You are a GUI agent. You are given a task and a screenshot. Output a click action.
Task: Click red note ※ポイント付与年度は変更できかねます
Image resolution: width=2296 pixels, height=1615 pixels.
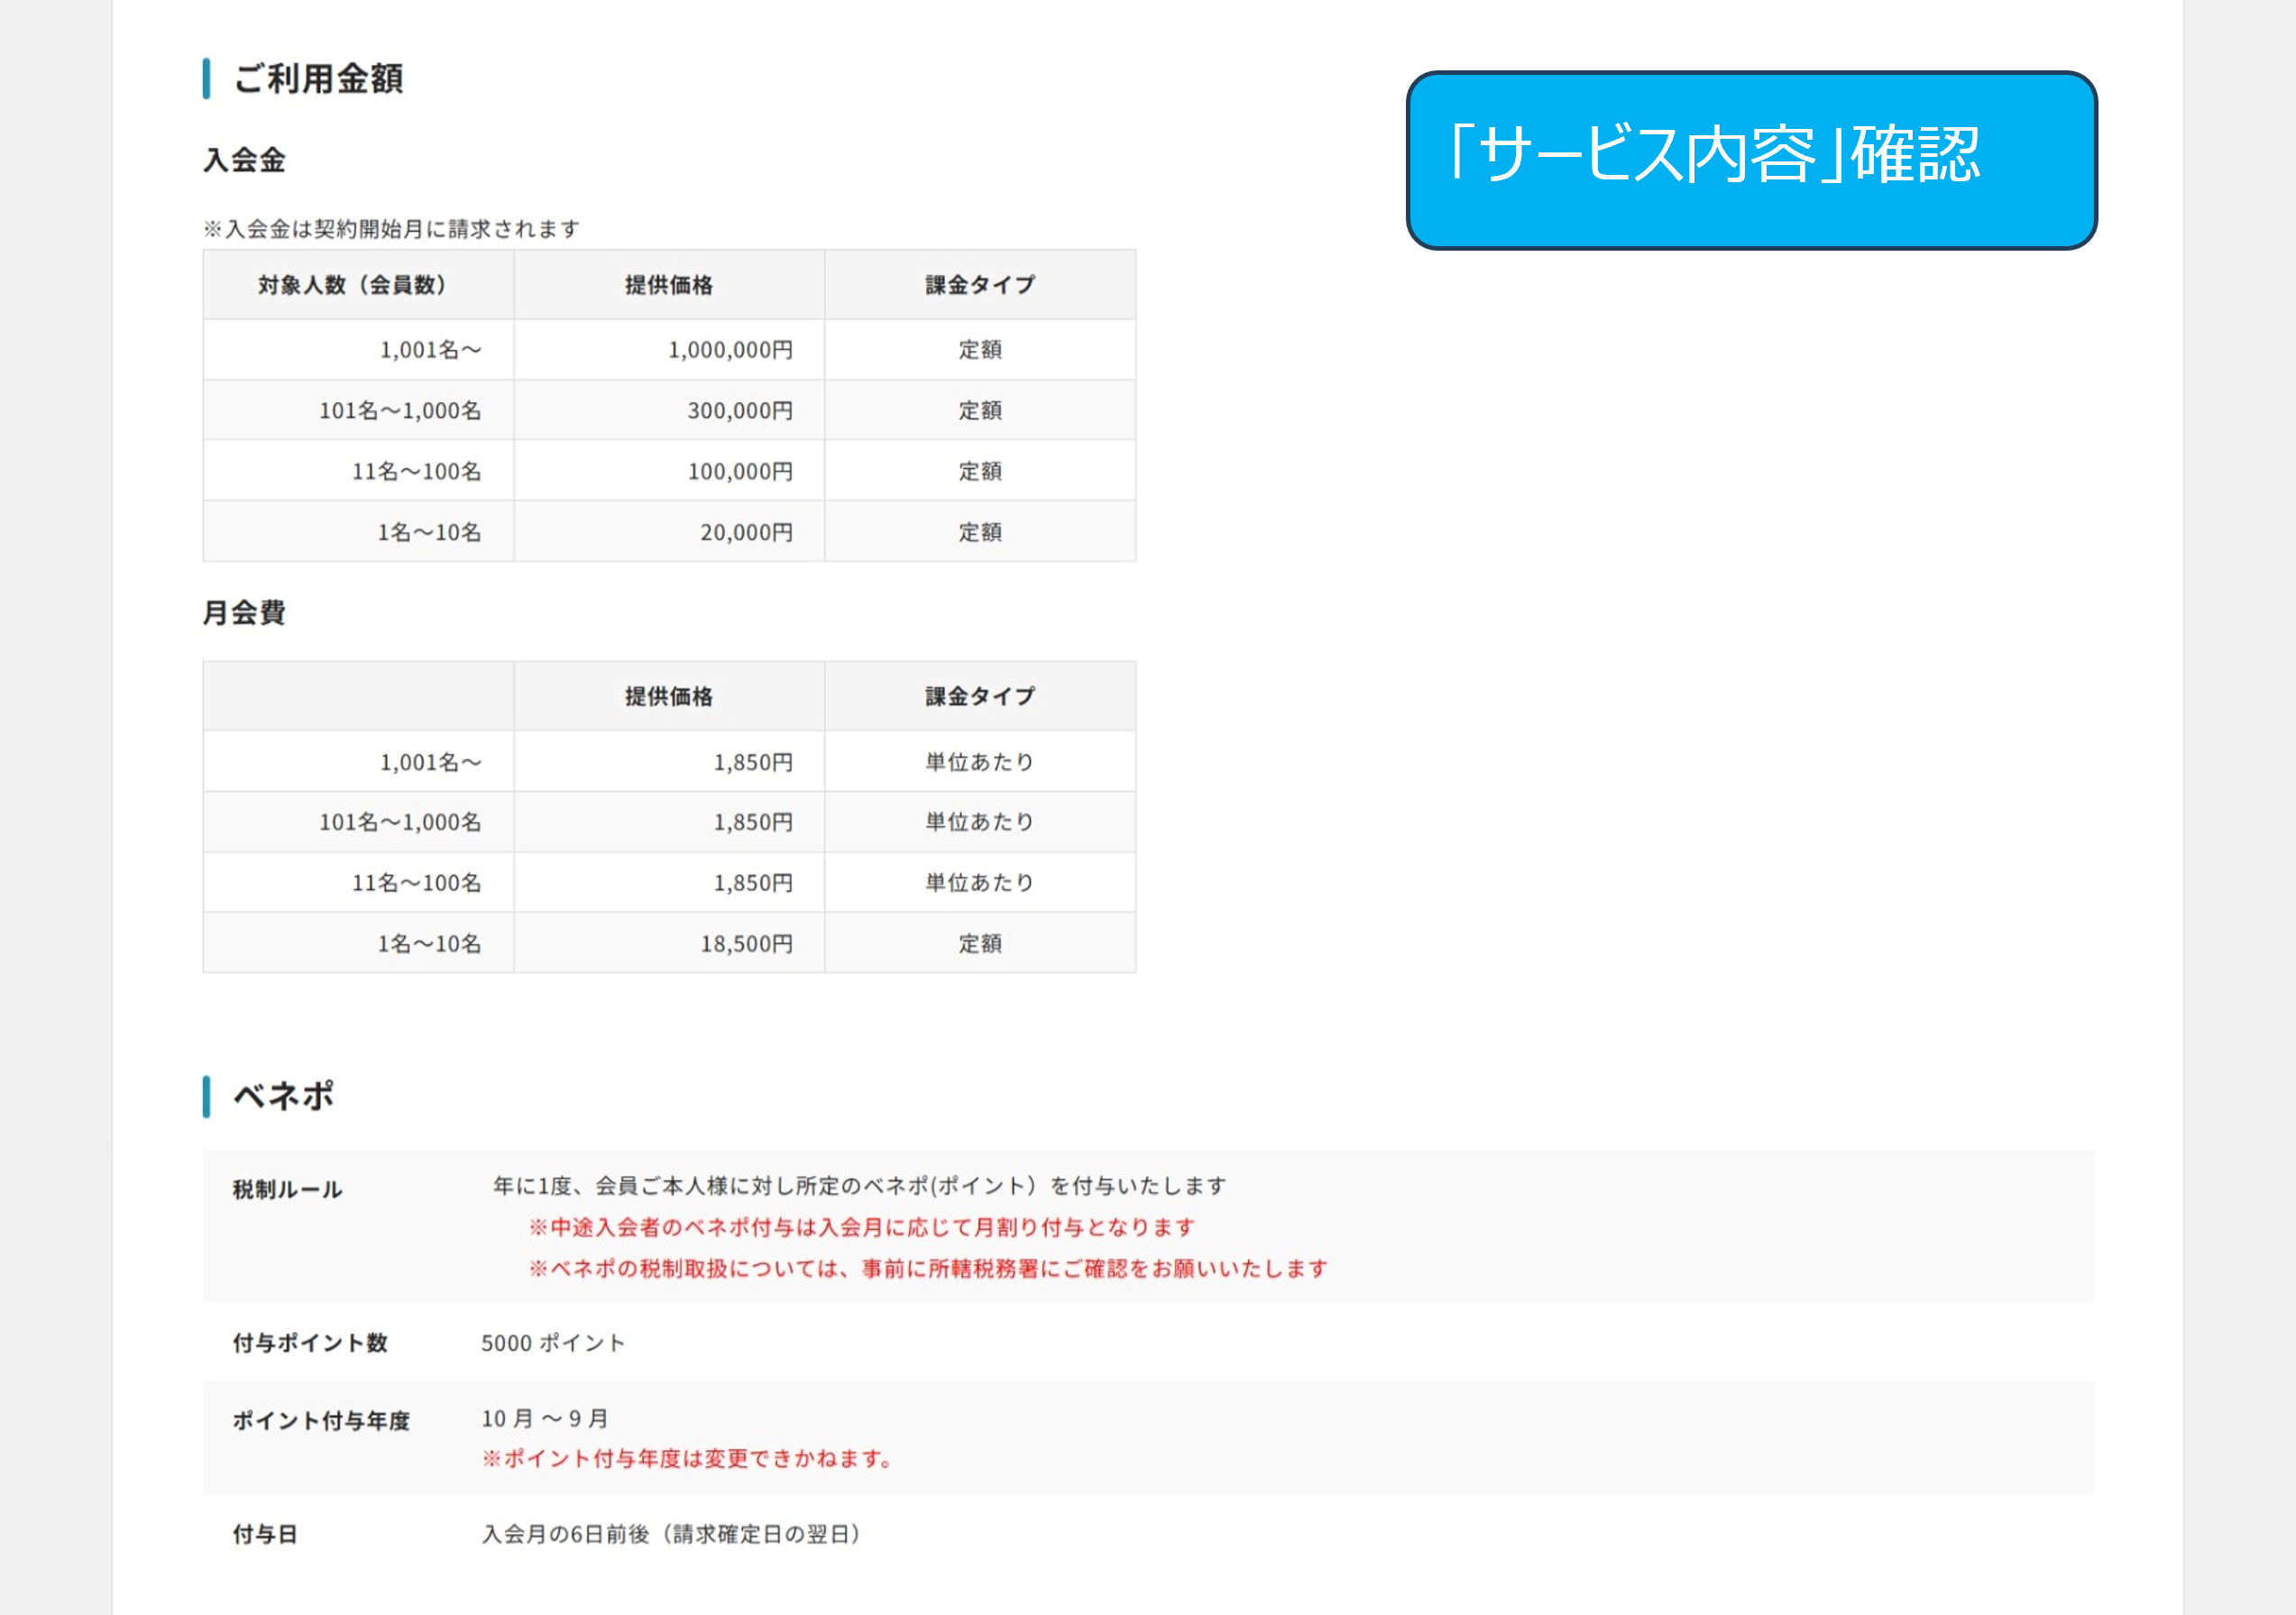(x=687, y=1458)
